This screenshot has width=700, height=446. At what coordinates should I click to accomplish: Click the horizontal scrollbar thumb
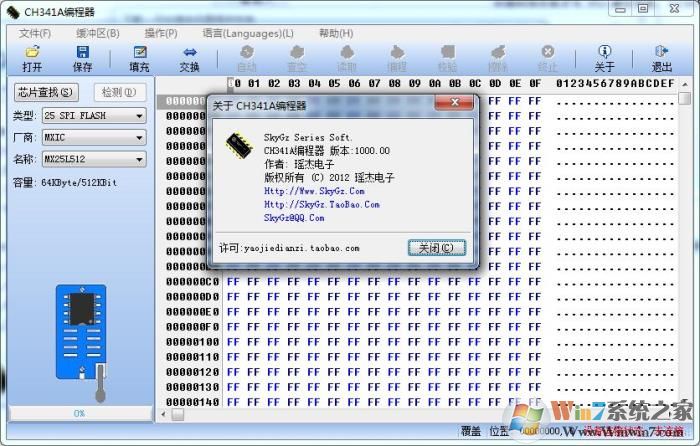tap(178, 415)
